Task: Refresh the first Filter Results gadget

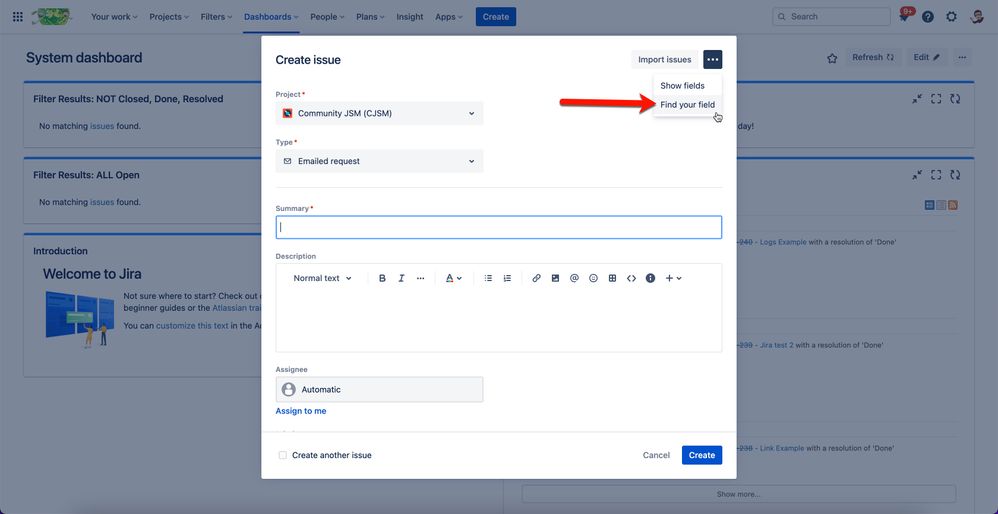Action: [955, 99]
